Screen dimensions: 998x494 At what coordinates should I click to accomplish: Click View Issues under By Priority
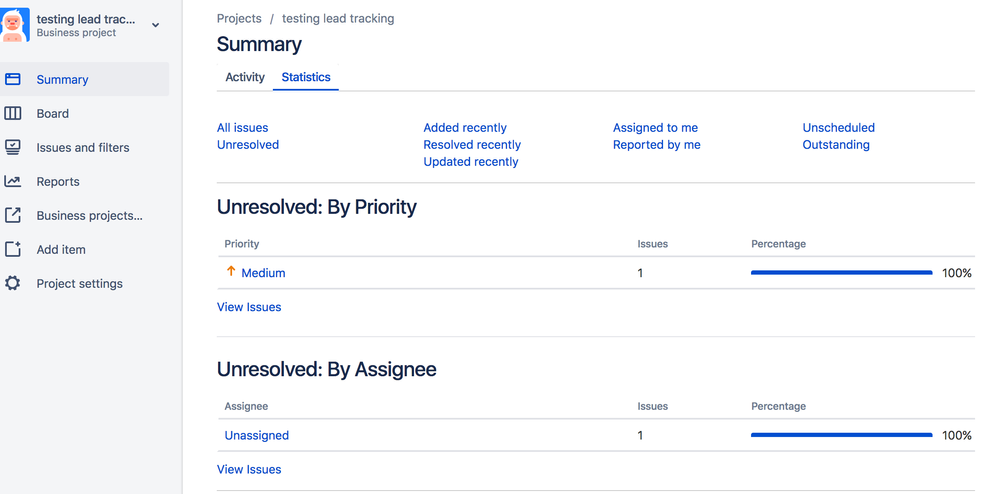pos(249,307)
